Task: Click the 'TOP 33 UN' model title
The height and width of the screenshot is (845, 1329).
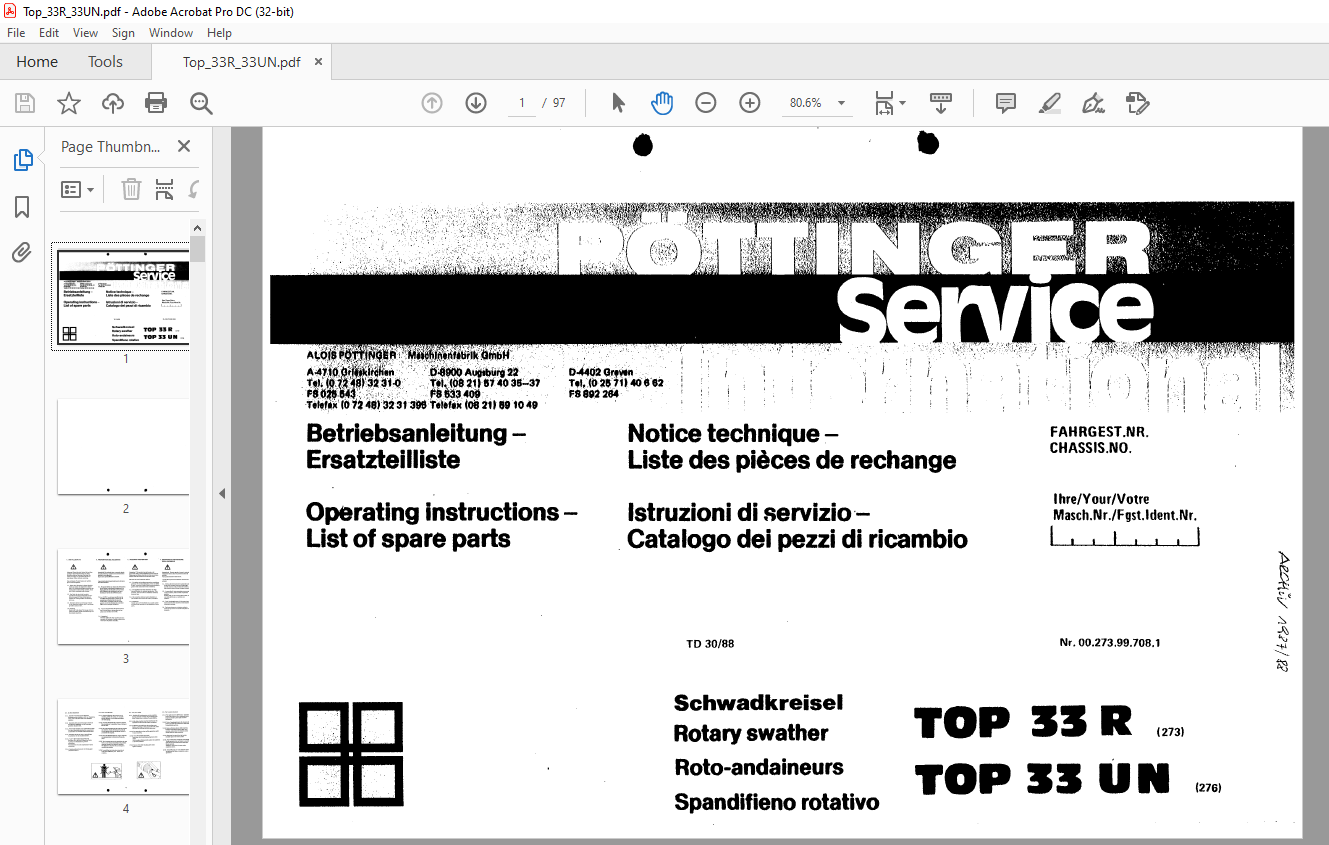Action: coord(1042,779)
